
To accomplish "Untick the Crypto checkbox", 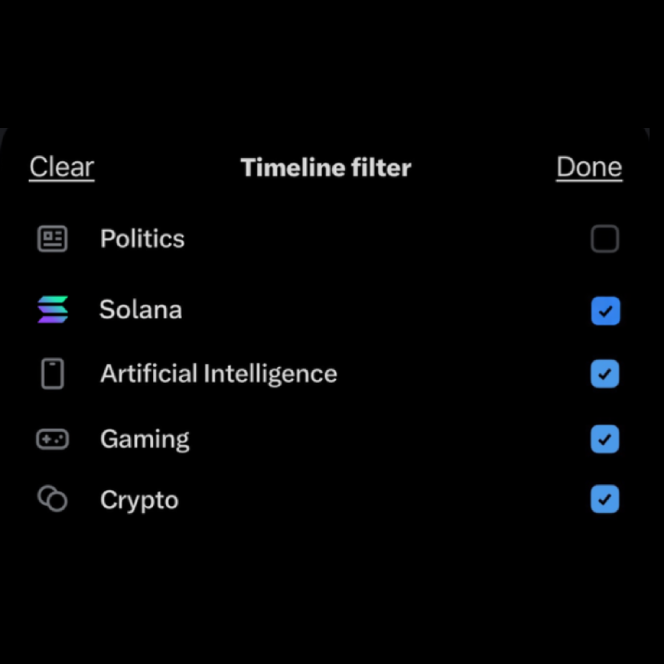I will pos(605,499).
